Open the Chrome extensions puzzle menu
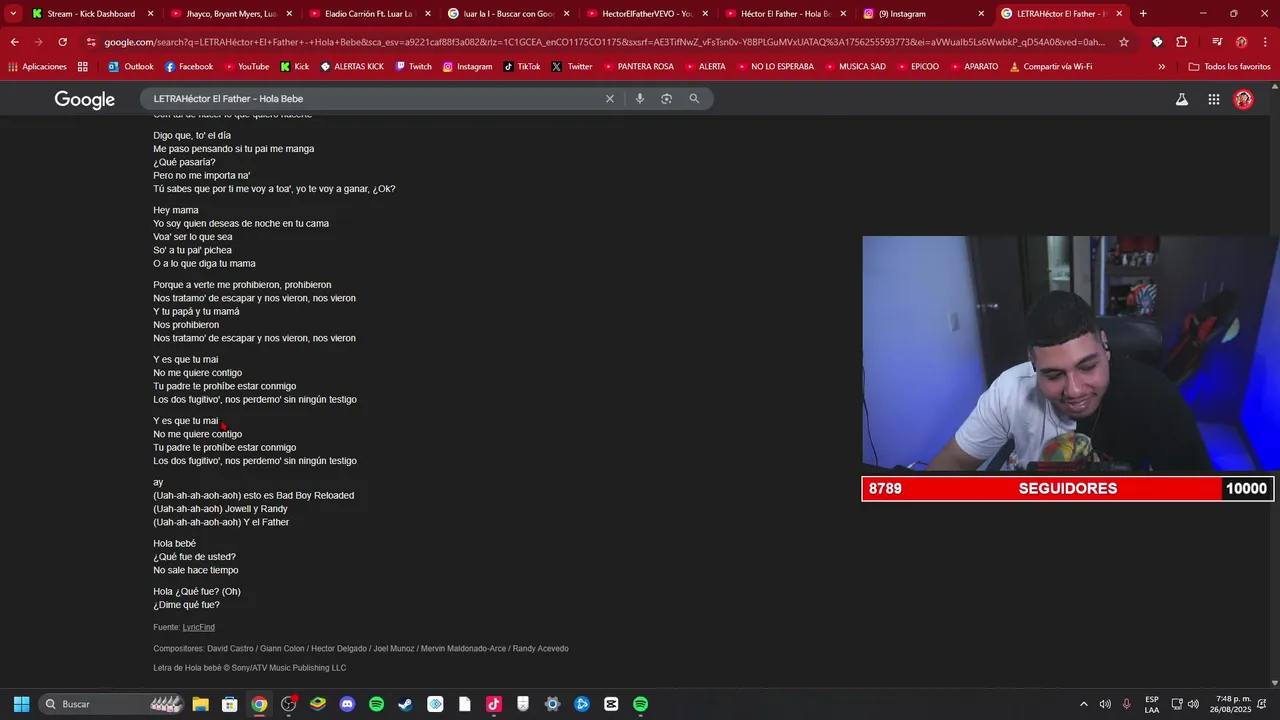 1181,42
